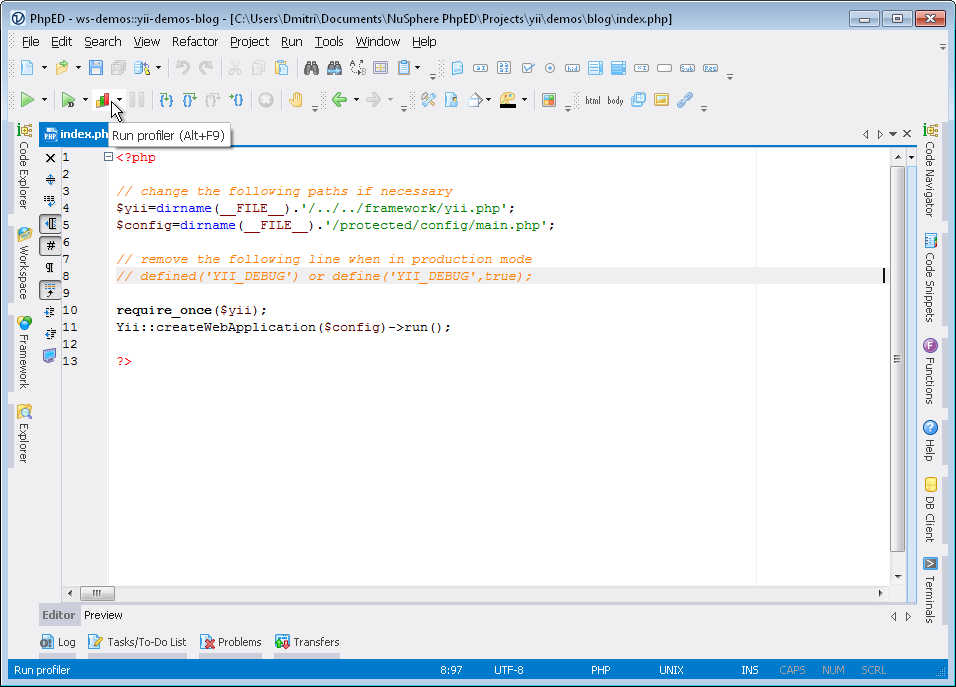The image size is (956, 687).
Task: Insert hyperlink using the chain link icon
Action: tap(685, 99)
